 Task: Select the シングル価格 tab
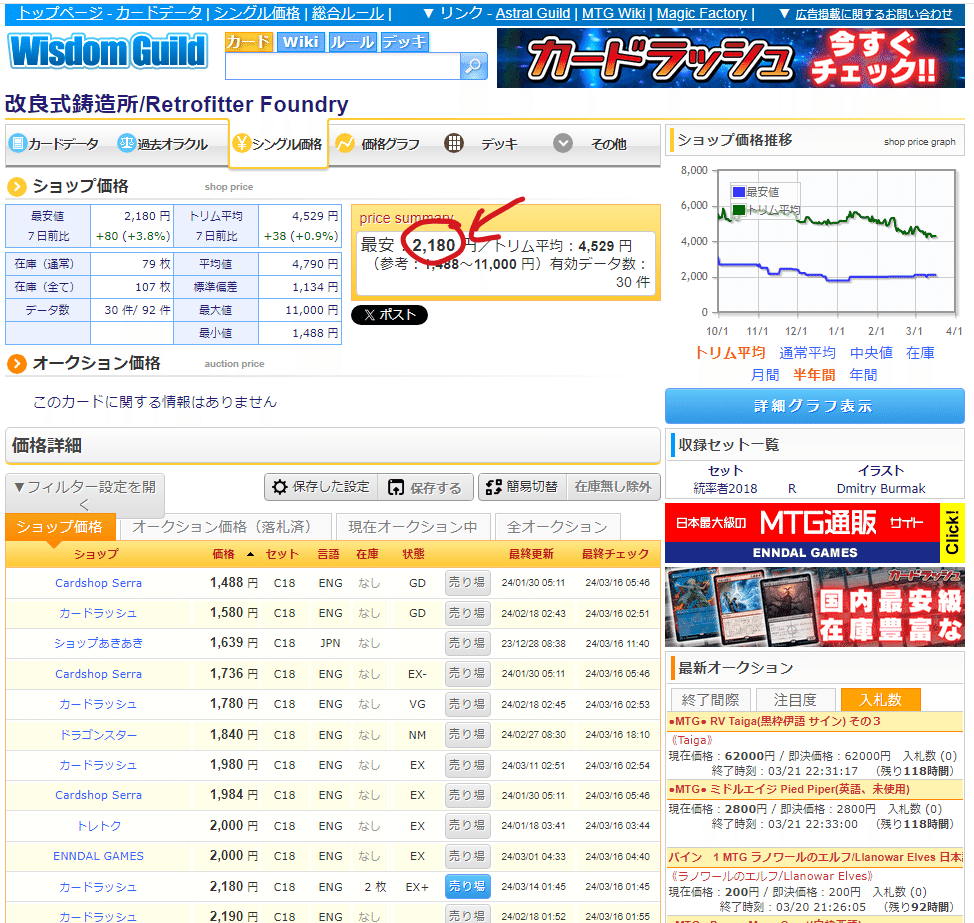click(x=278, y=144)
